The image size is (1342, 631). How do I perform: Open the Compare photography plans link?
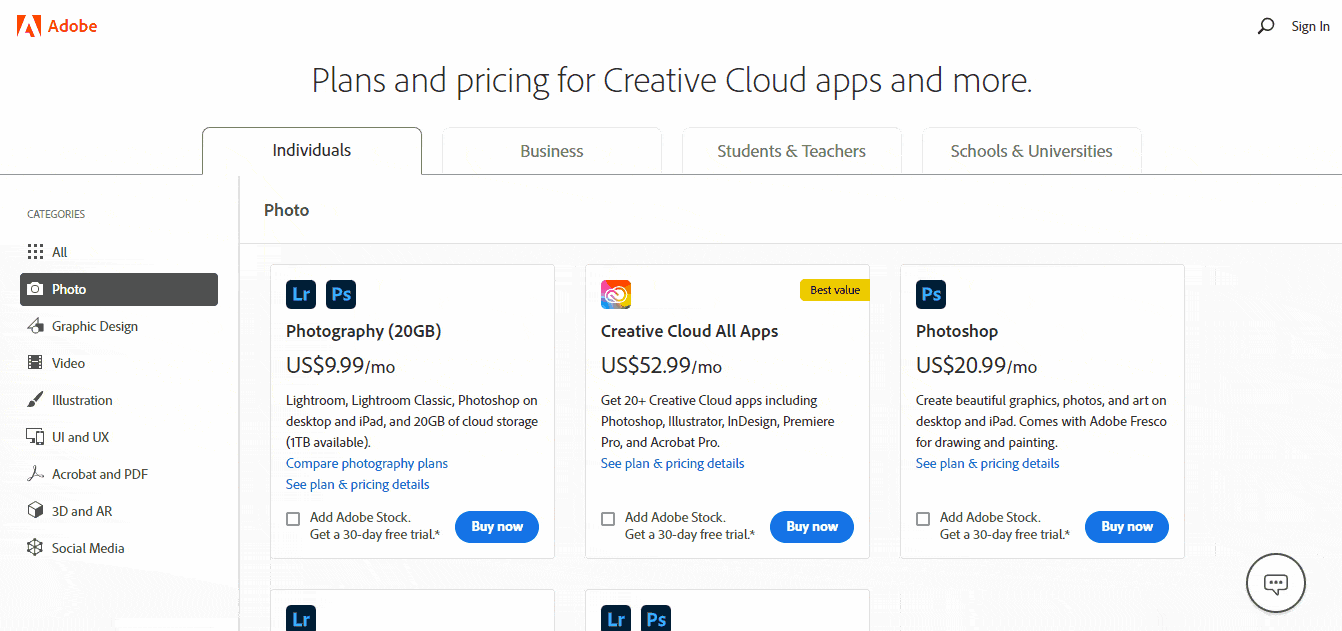click(367, 464)
